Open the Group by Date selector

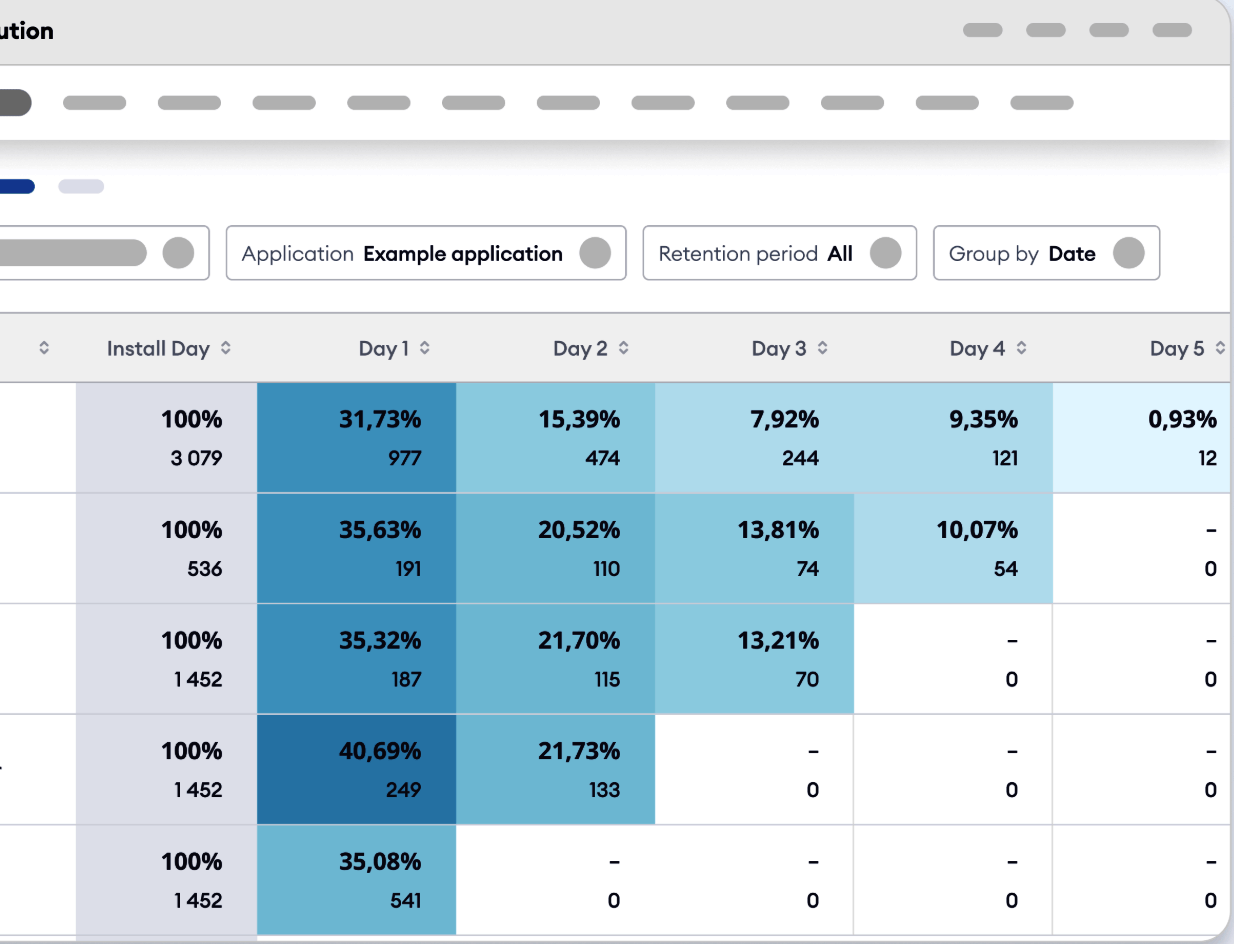[1046, 253]
